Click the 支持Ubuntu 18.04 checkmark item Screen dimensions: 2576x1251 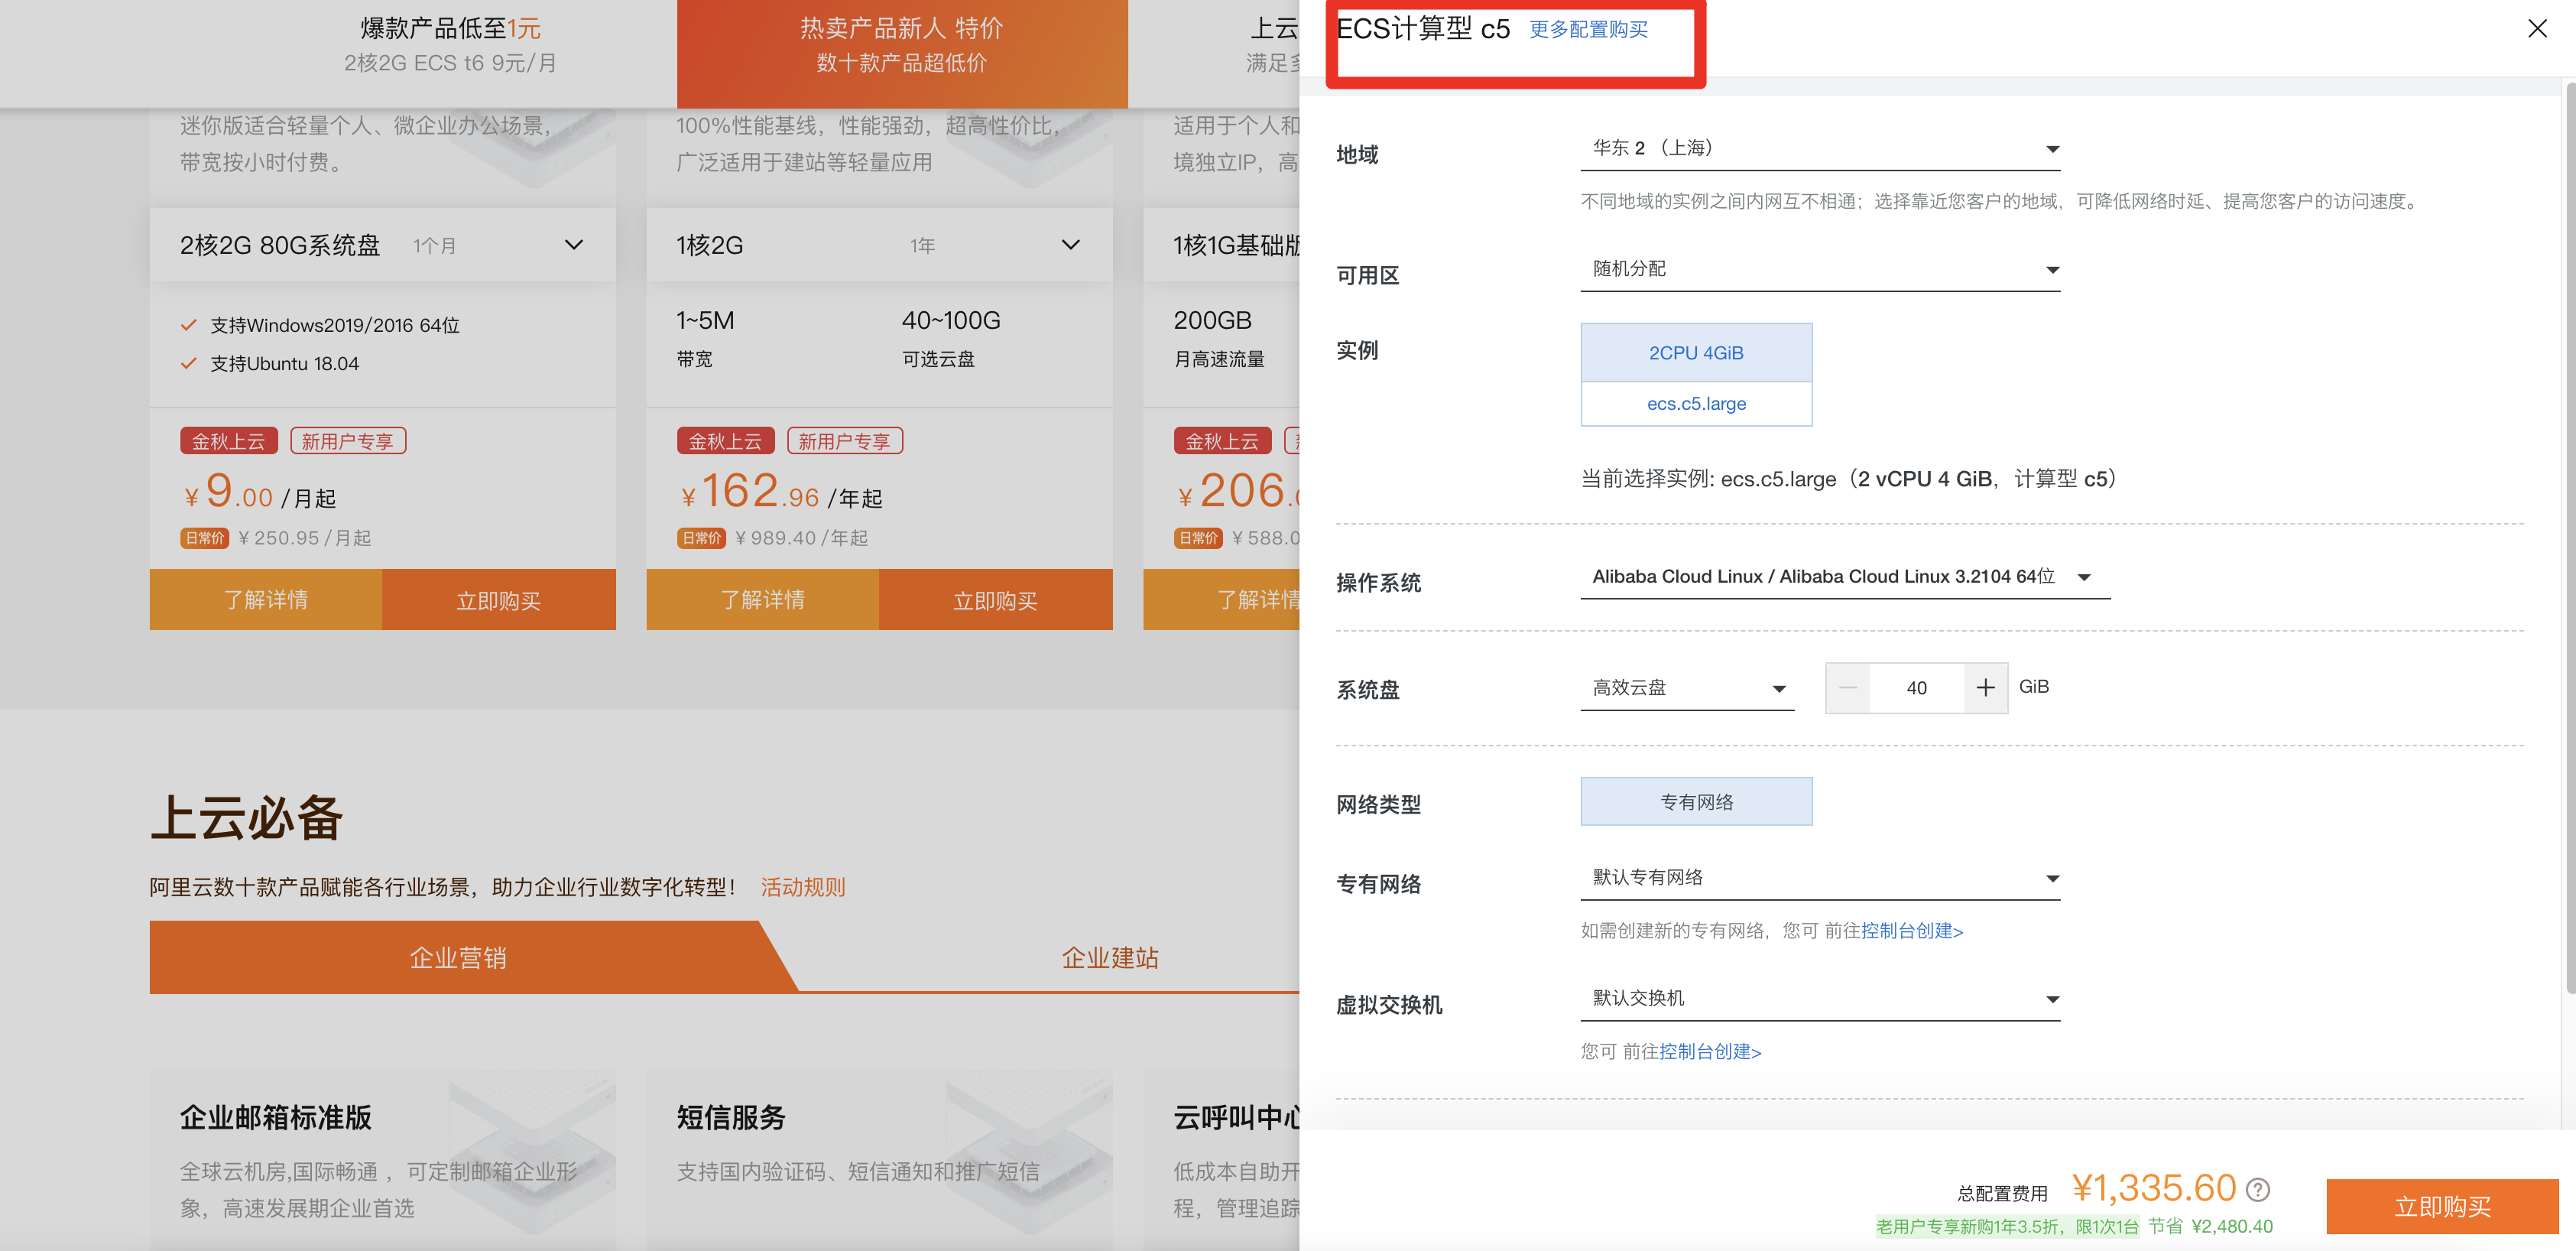point(270,364)
